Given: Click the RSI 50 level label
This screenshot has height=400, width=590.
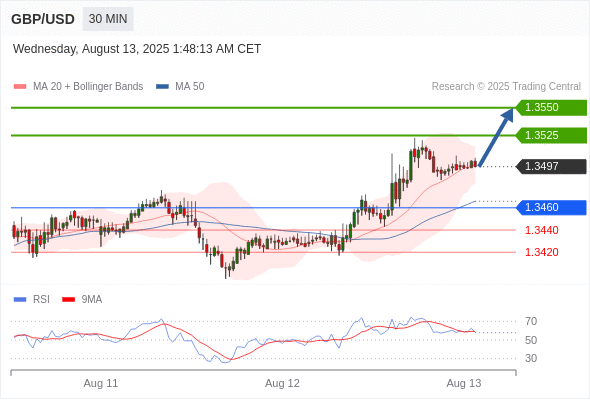Looking at the screenshot, I should pyautogui.click(x=531, y=340).
